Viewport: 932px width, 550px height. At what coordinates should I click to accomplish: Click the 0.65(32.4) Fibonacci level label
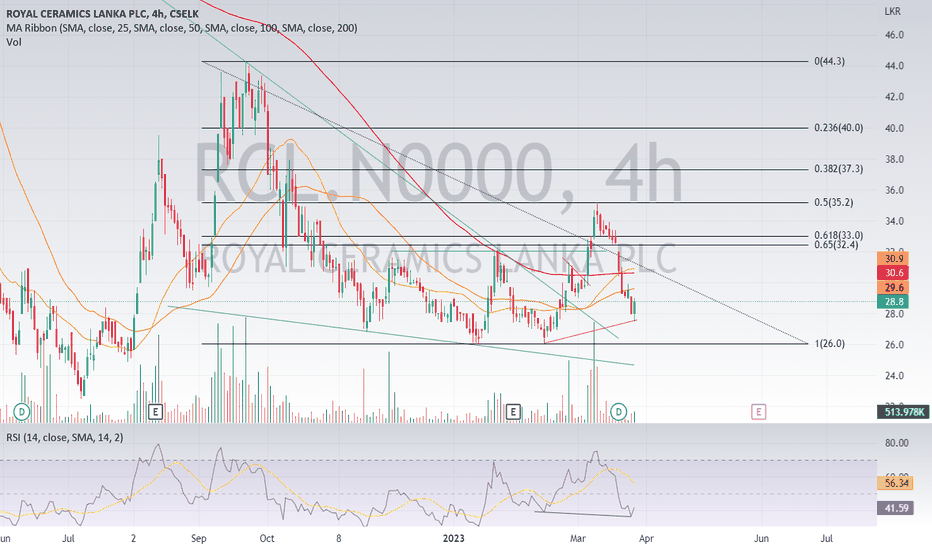pyautogui.click(x=836, y=245)
